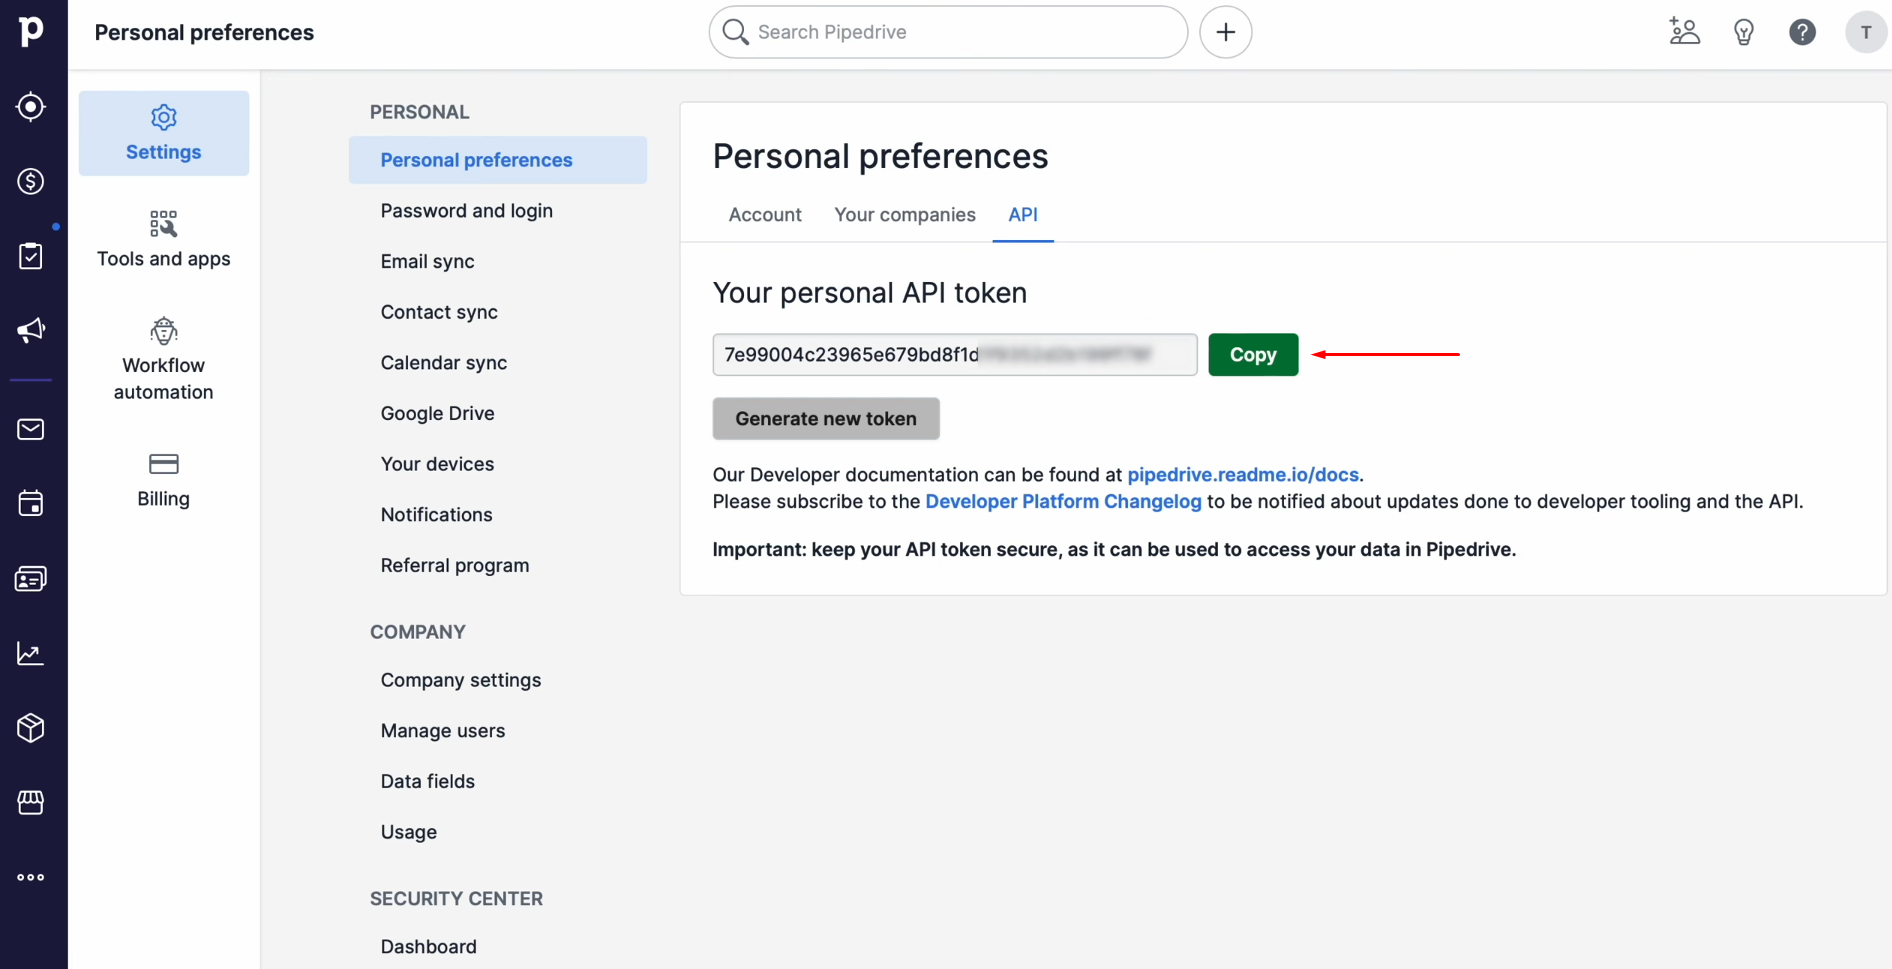Click the "SECURITY CENTER" section label
This screenshot has height=969, width=1892.
[x=456, y=899]
